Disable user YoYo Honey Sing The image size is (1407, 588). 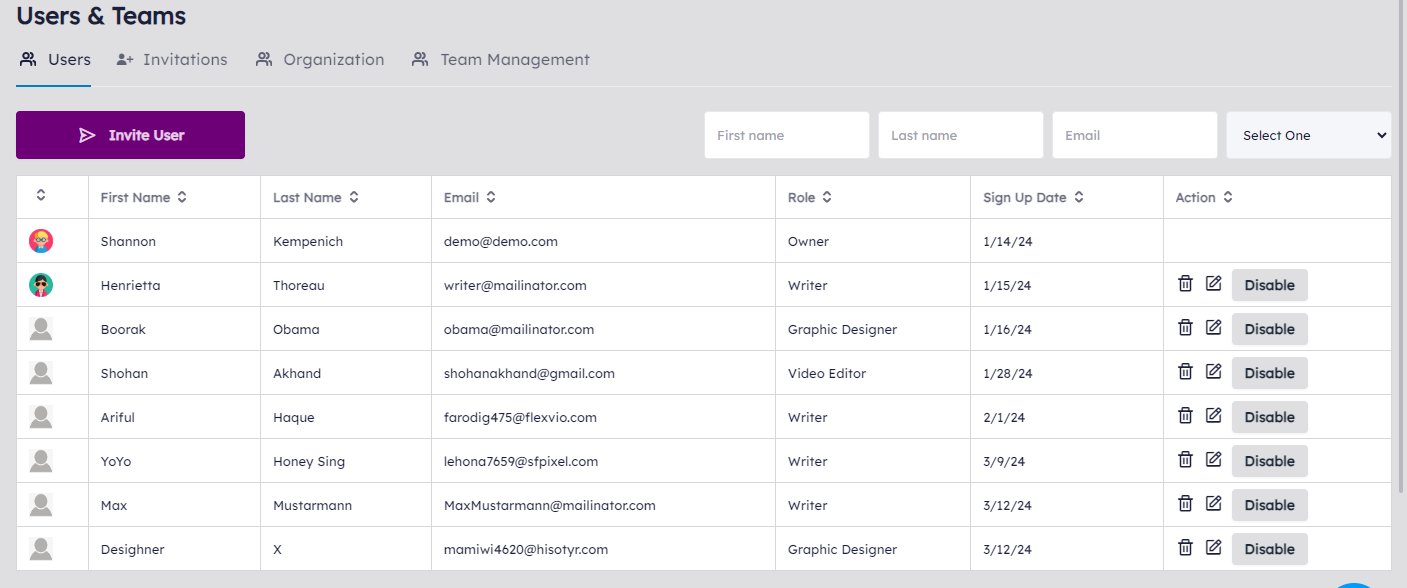[x=1269, y=461]
